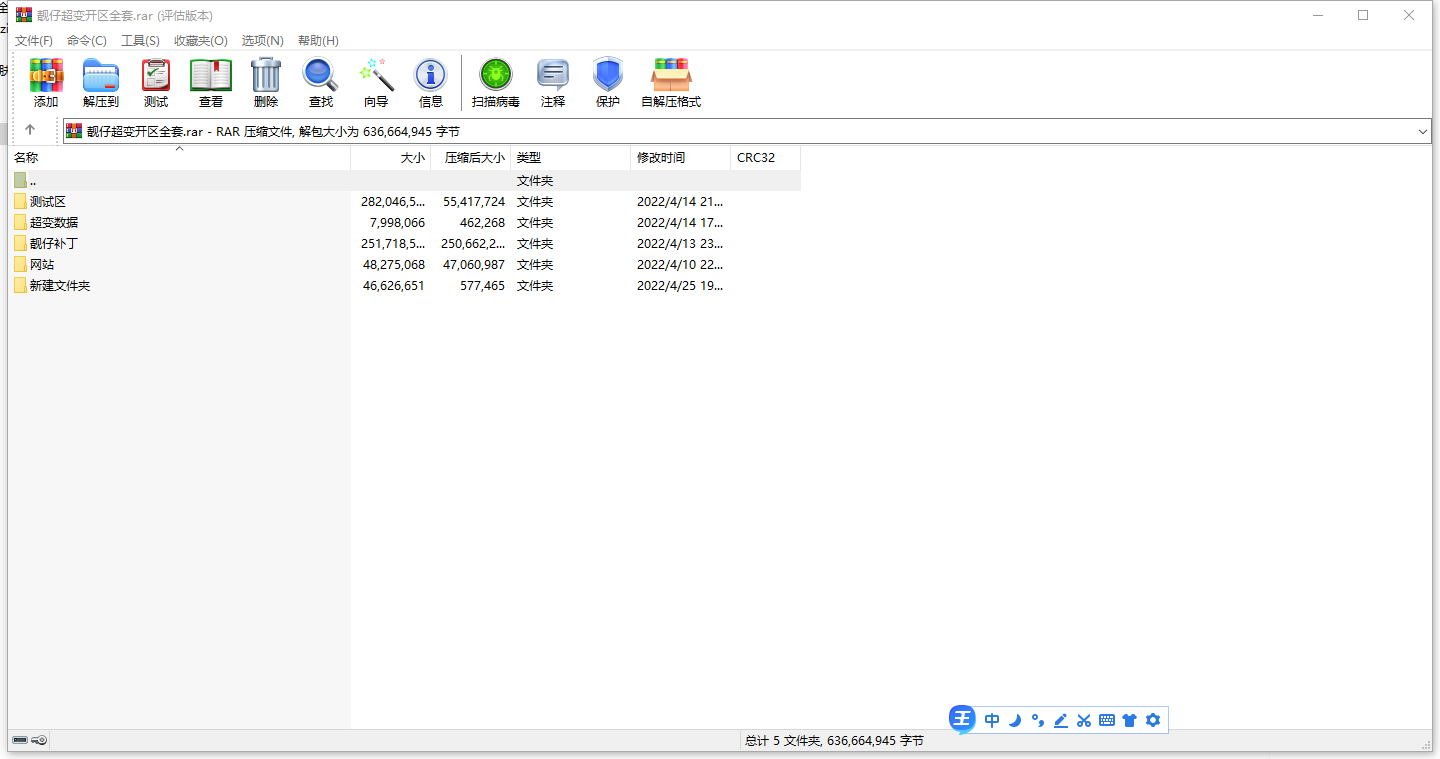1440x759 pixels.
Task: Open the 查看 (View) book icon
Action: click(210, 82)
